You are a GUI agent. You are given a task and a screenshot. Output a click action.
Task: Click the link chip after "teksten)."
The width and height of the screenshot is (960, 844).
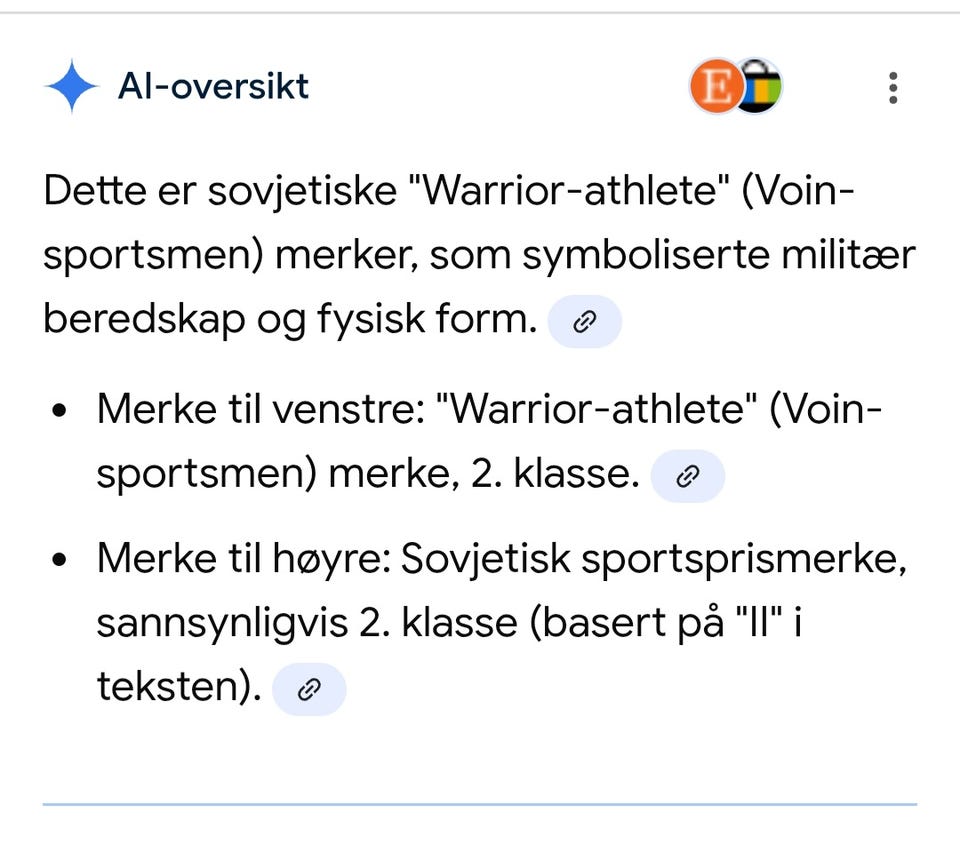(309, 689)
